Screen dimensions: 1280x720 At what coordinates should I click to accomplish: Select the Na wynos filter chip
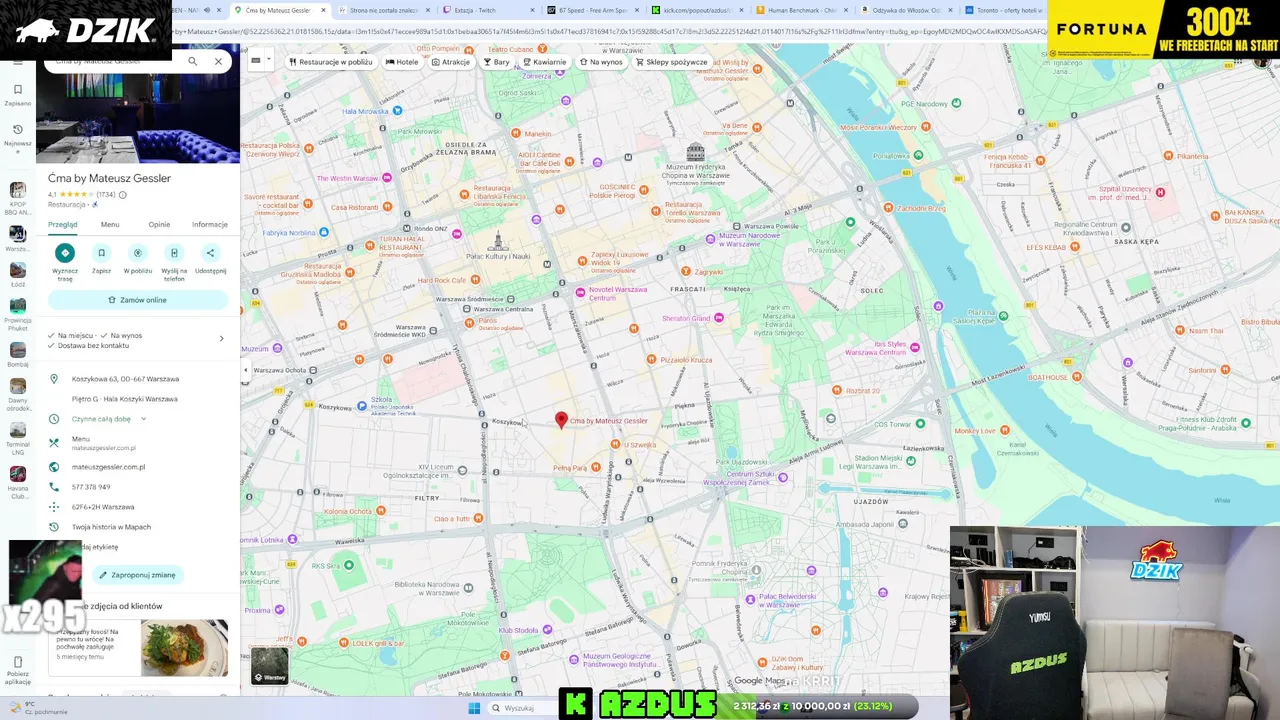point(601,62)
